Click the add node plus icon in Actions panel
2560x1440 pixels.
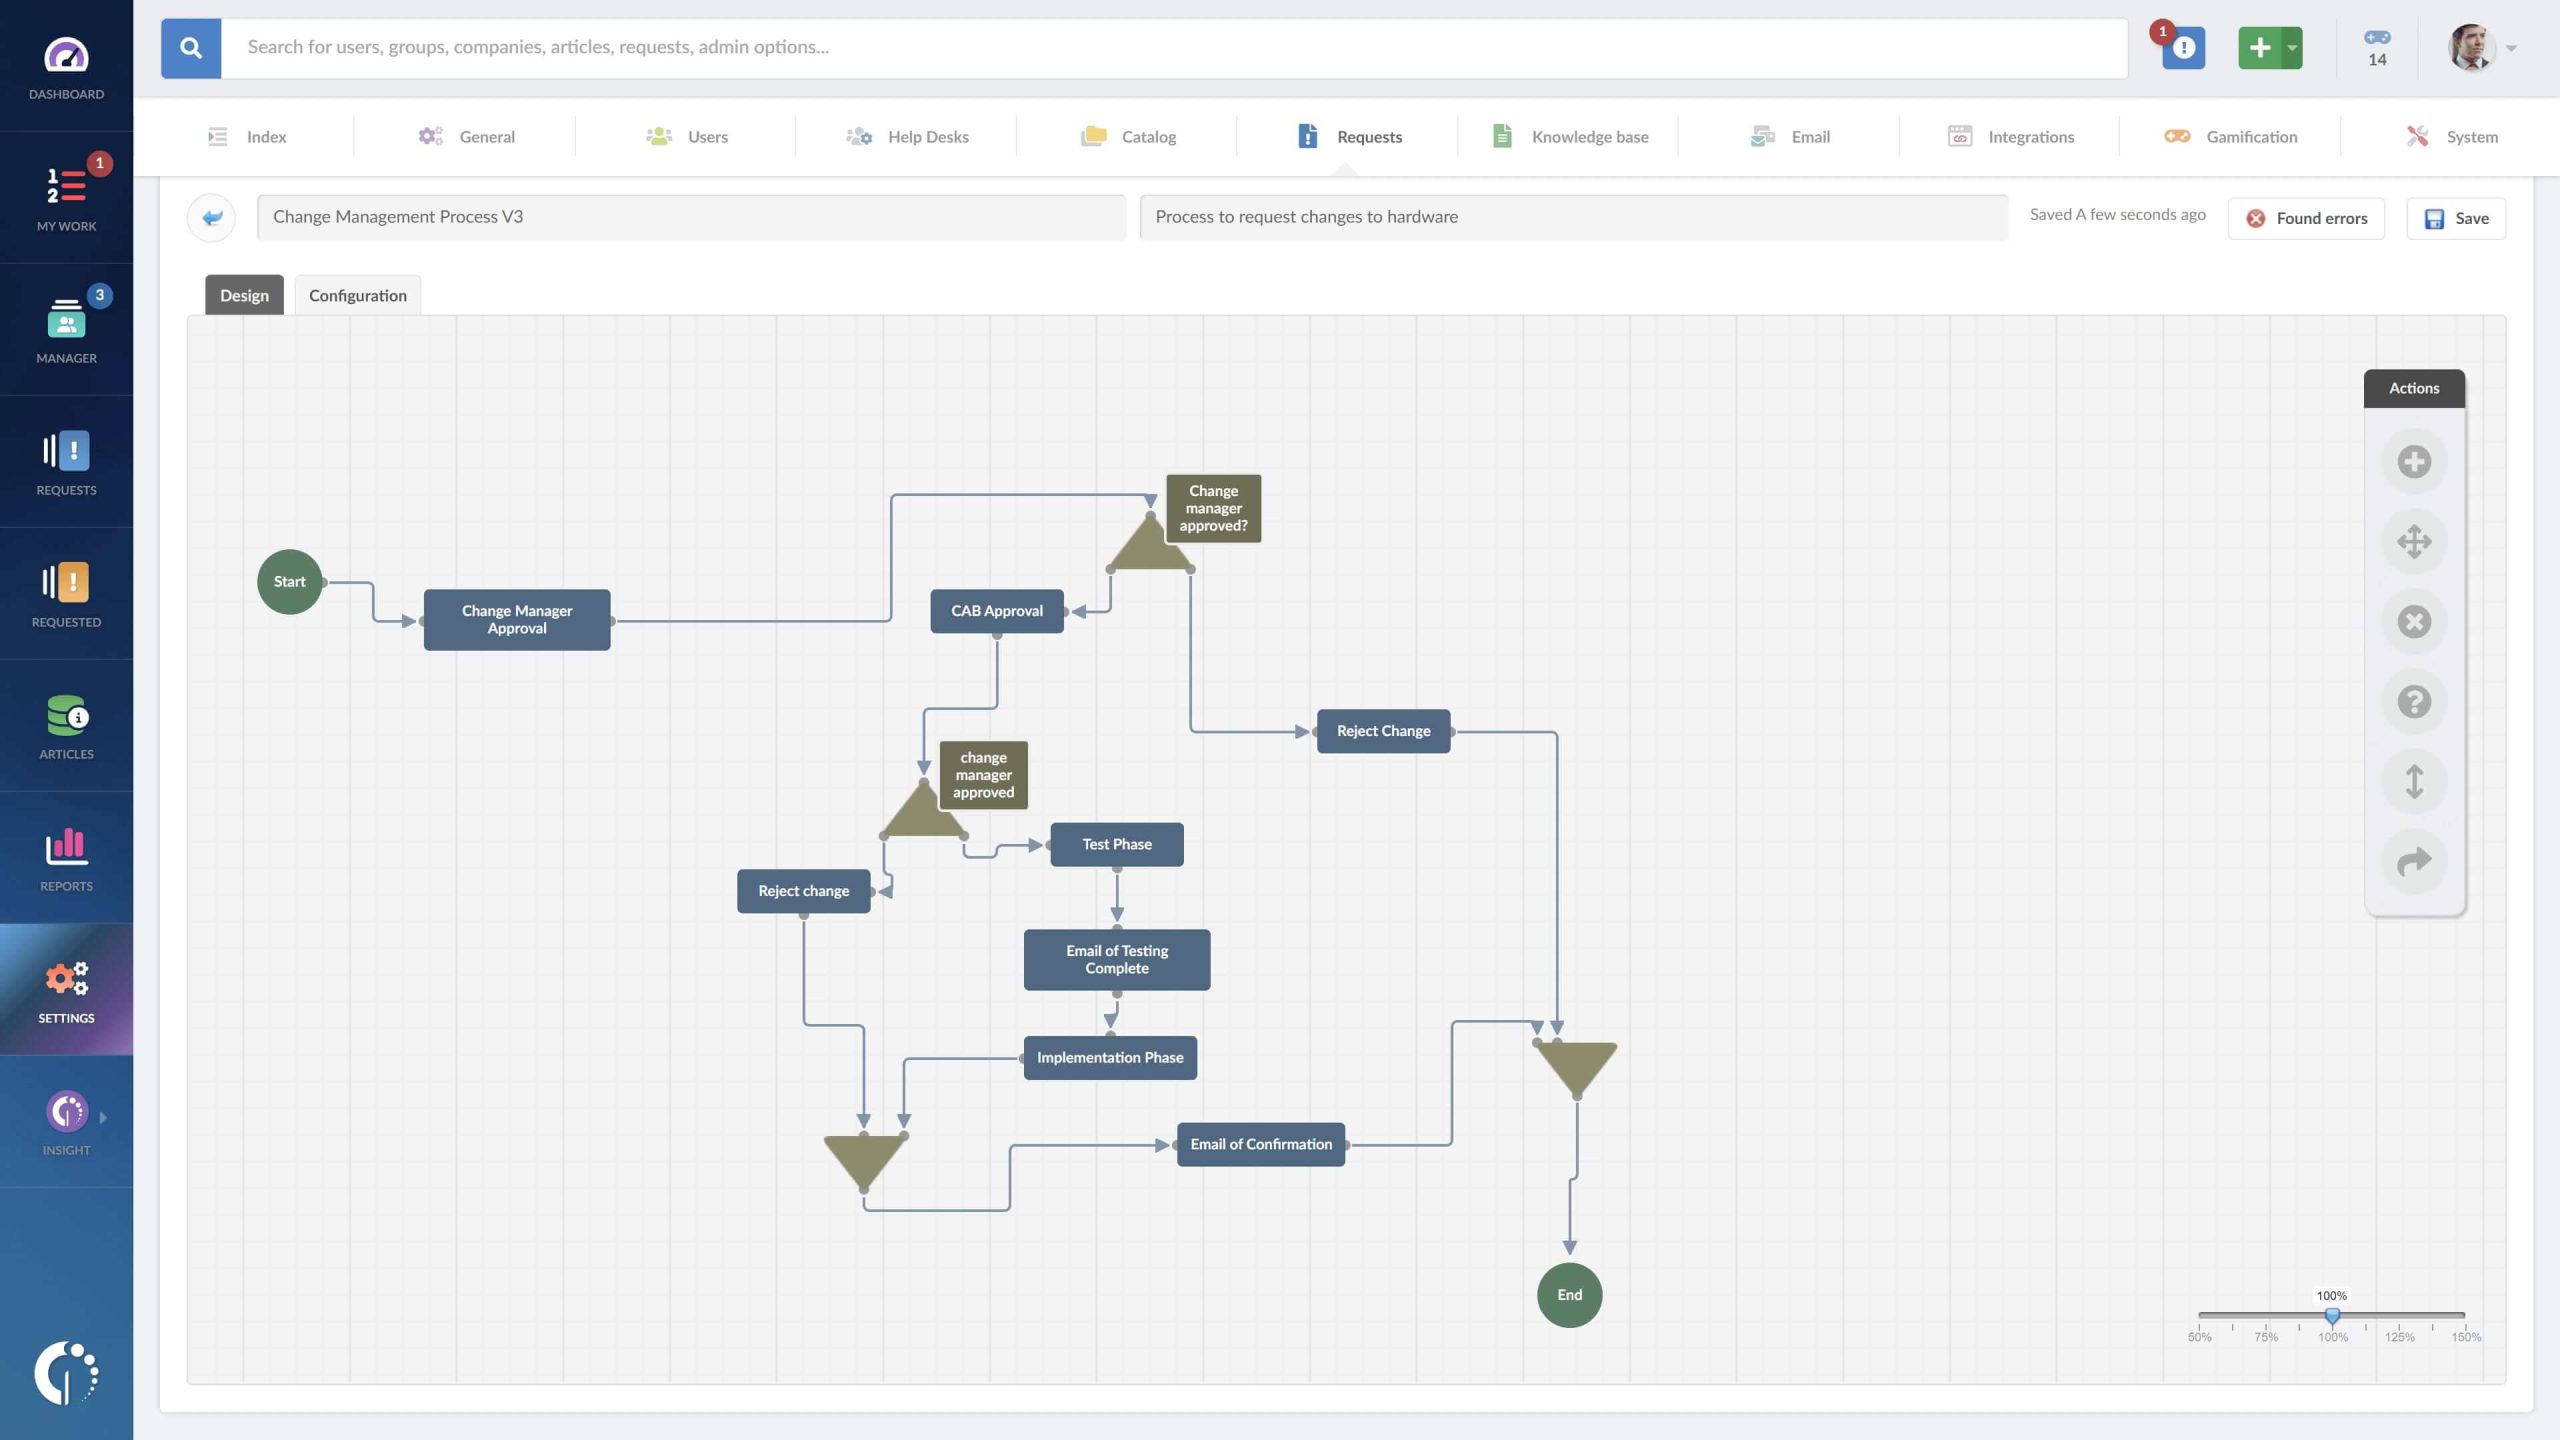coord(2415,461)
